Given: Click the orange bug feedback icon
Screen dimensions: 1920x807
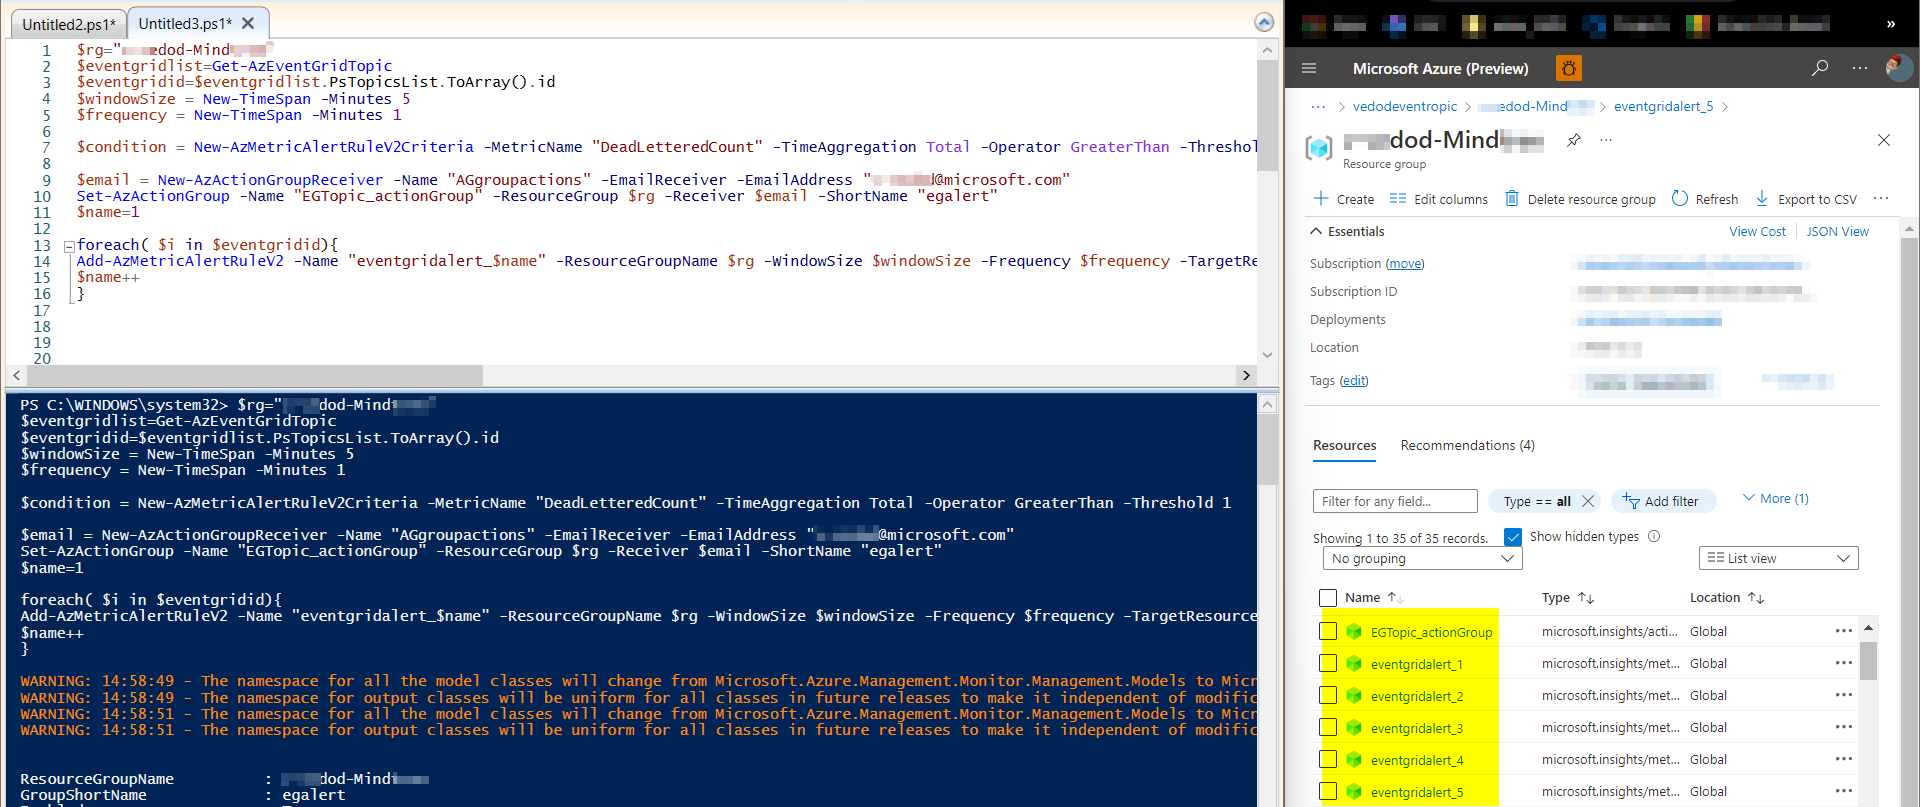Looking at the screenshot, I should [1568, 68].
